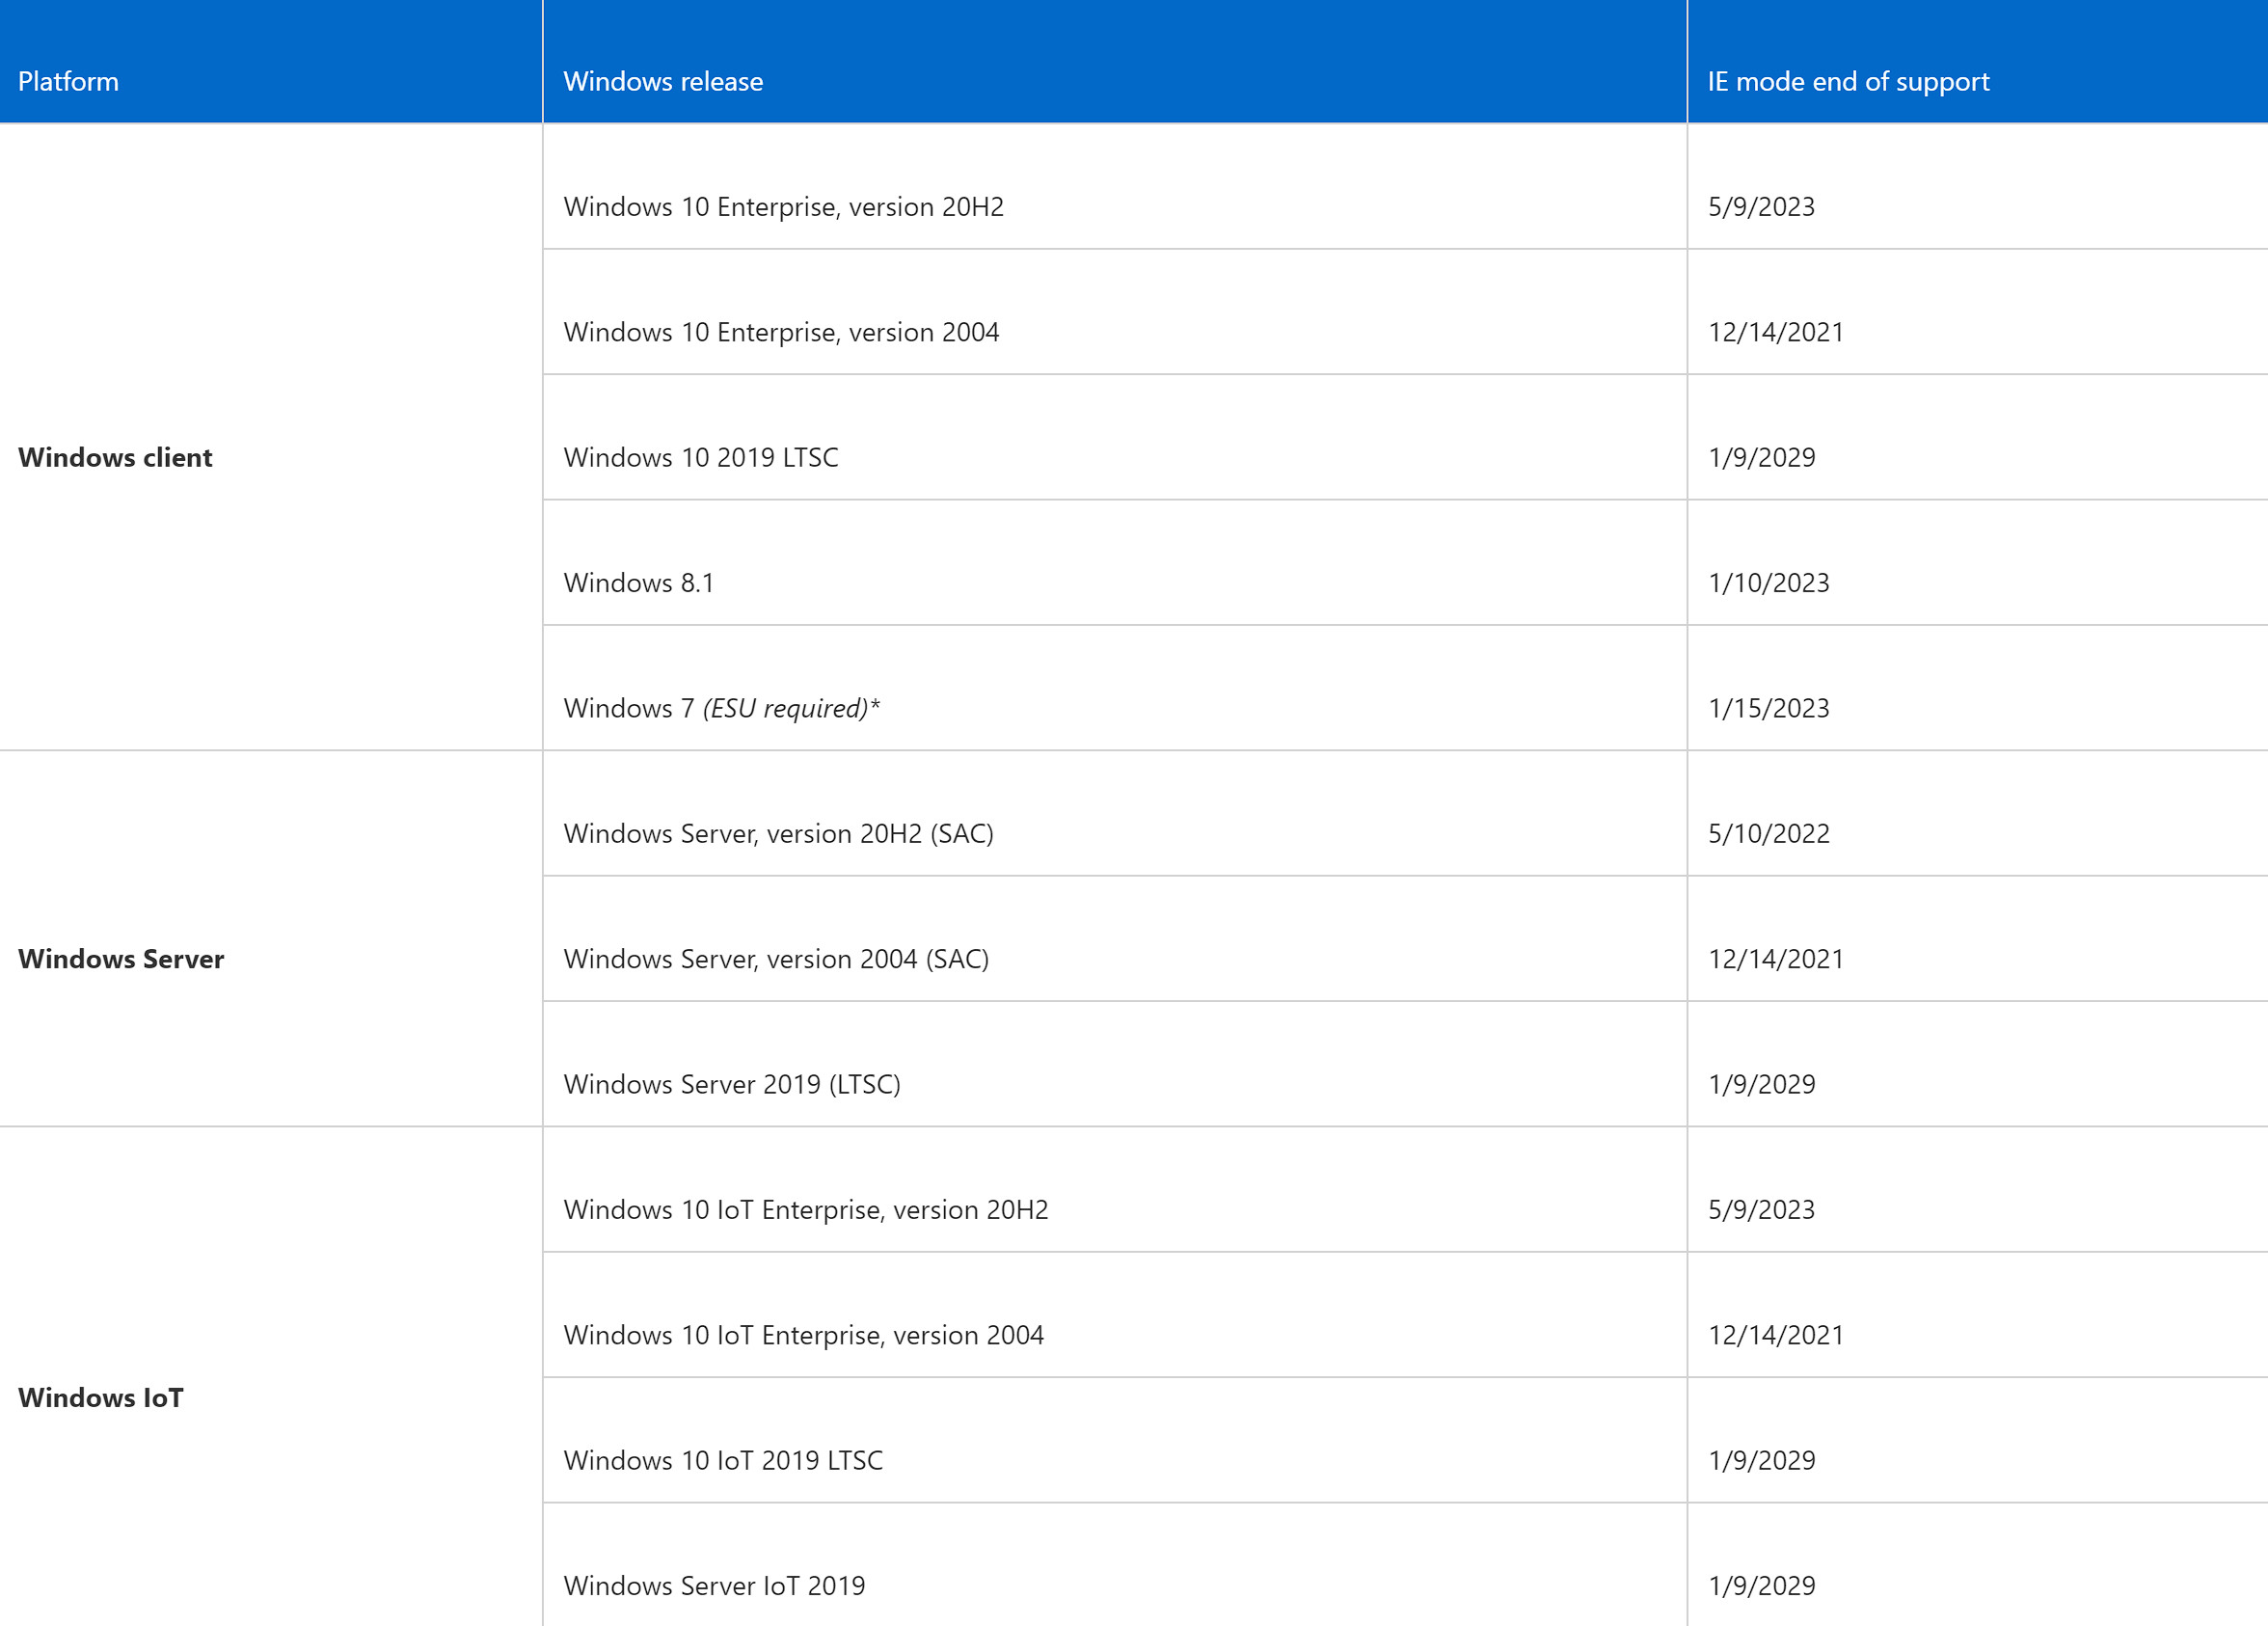
Task: Click the Windows 10 IoT Enterprise, version 2004 cell
Action: [804, 1334]
